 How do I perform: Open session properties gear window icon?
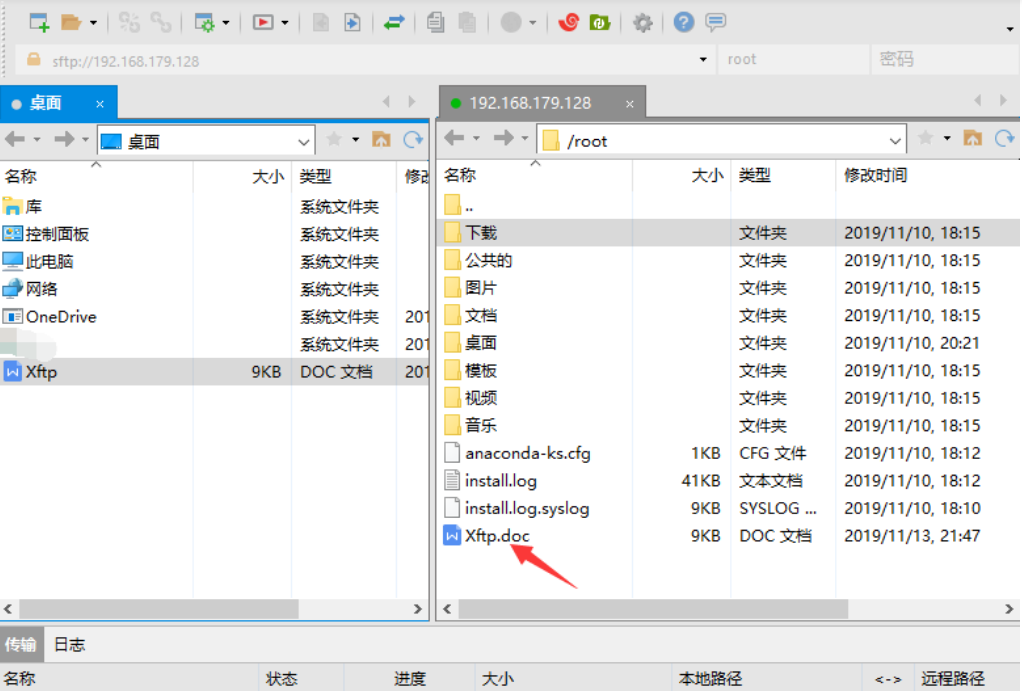point(205,23)
